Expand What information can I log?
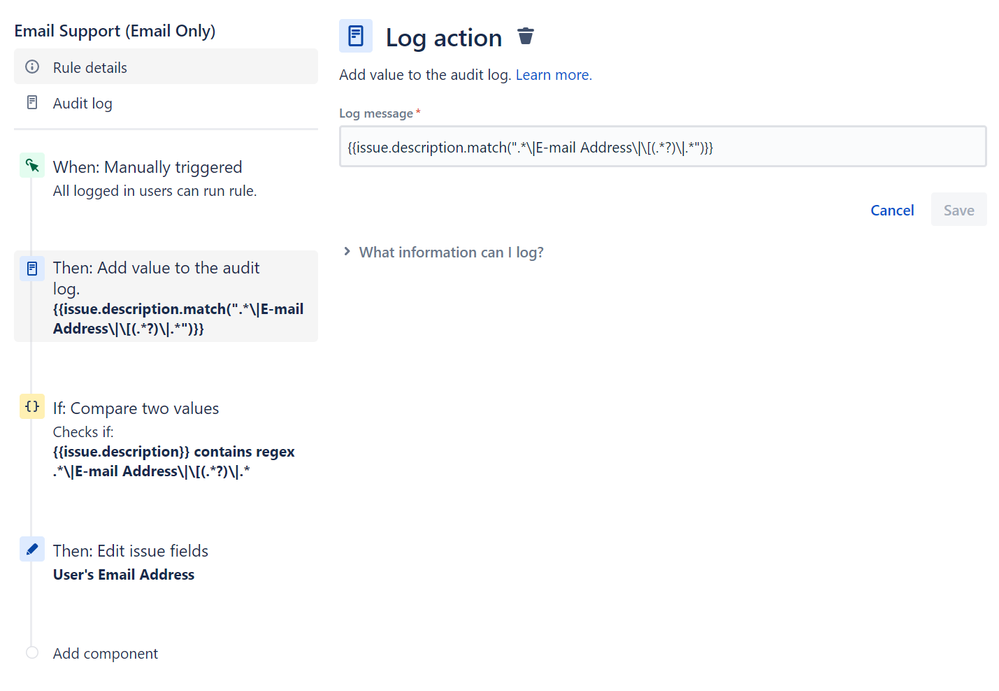Screen dimensions: 999x691 (x=444, y=252)
